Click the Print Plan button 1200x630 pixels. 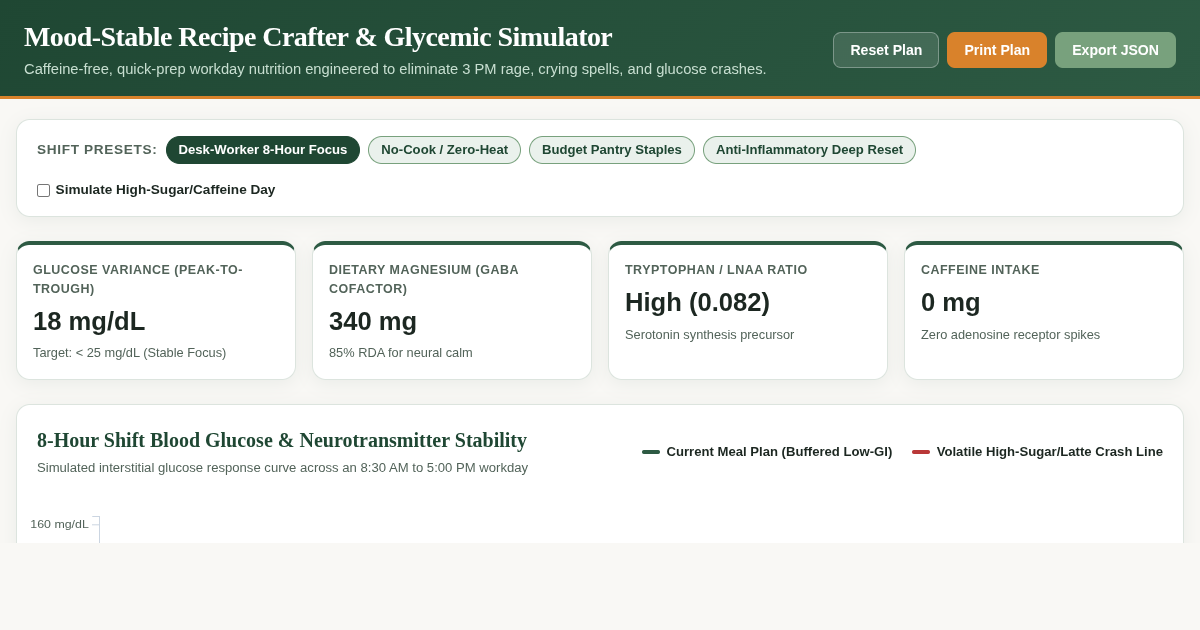(997, 50)
